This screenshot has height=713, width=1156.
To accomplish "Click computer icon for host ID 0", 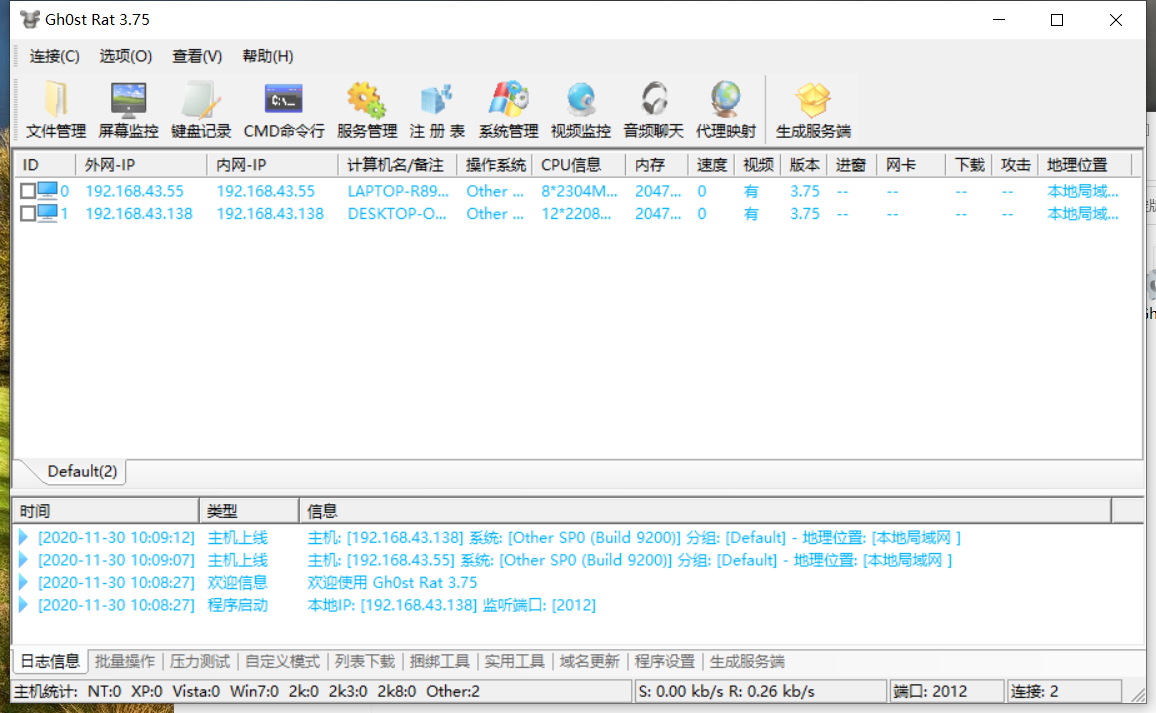I will pos(47,191).
